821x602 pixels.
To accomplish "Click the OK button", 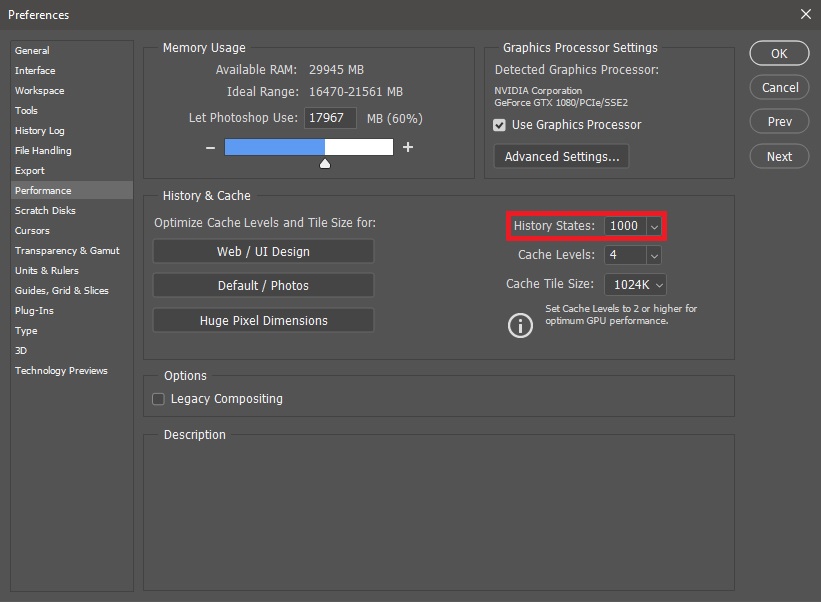I will [x=779, y=54].
